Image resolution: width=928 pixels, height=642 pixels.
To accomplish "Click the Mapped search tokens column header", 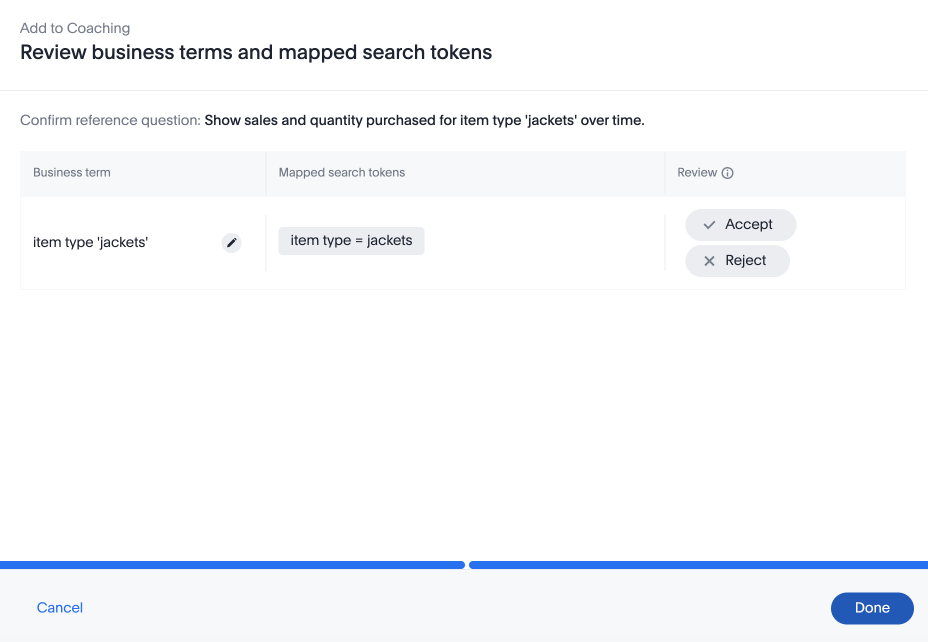I will (342, 172).
